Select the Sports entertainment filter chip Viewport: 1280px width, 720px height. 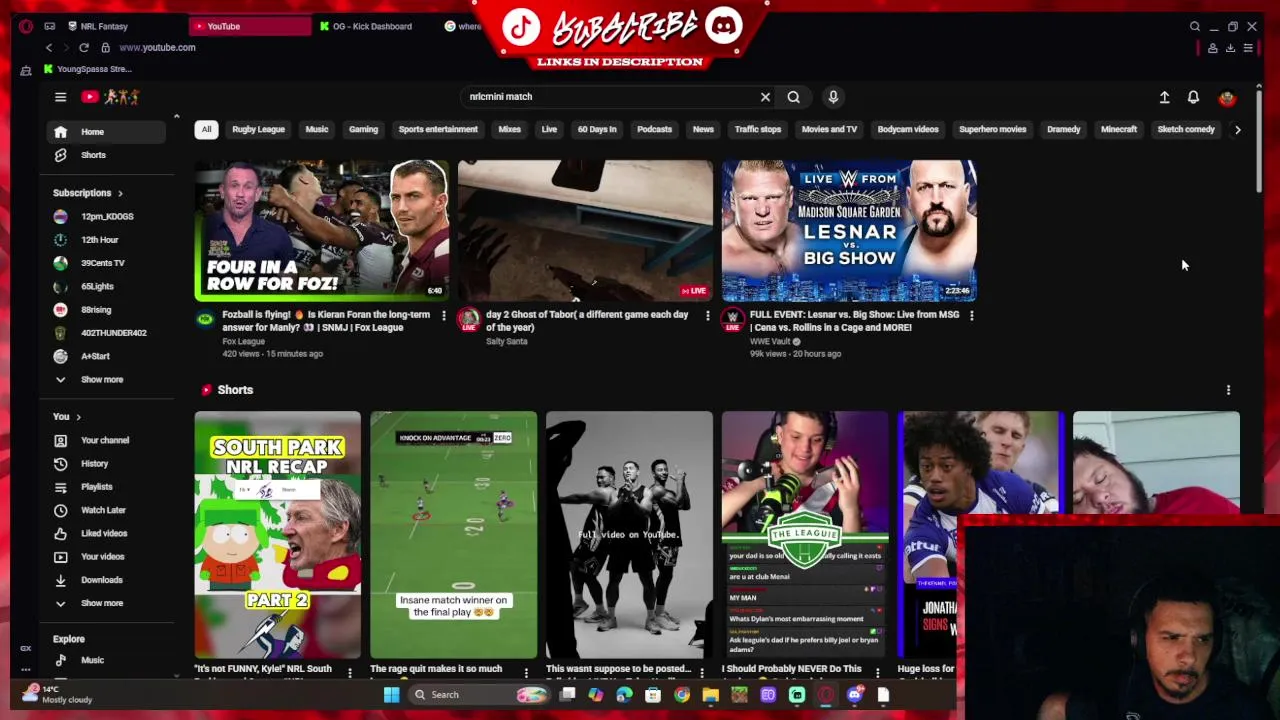click(438, 129)
